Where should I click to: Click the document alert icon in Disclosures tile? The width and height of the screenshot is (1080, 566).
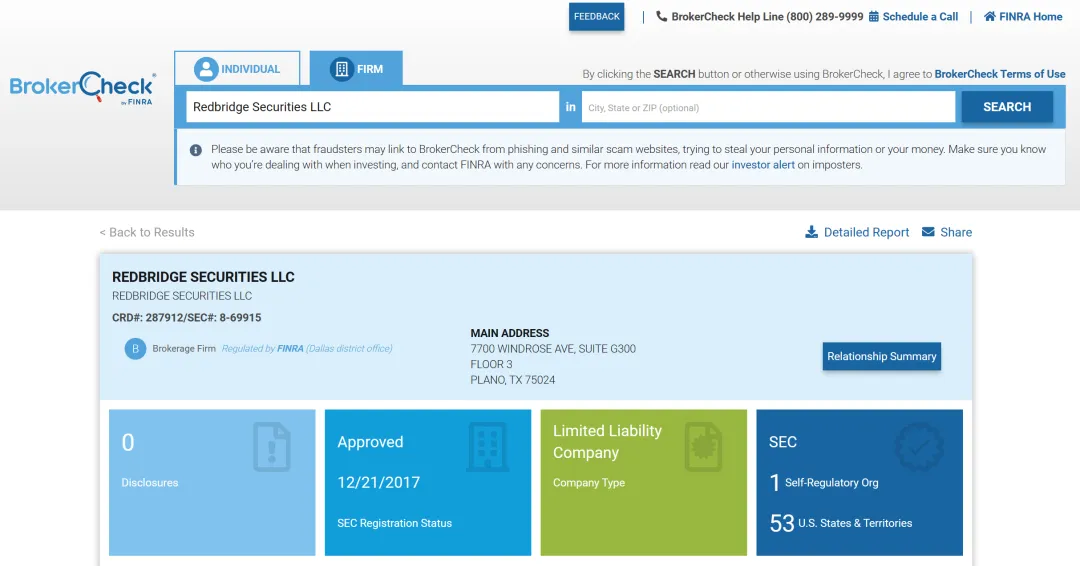click(x=271, y=447)
